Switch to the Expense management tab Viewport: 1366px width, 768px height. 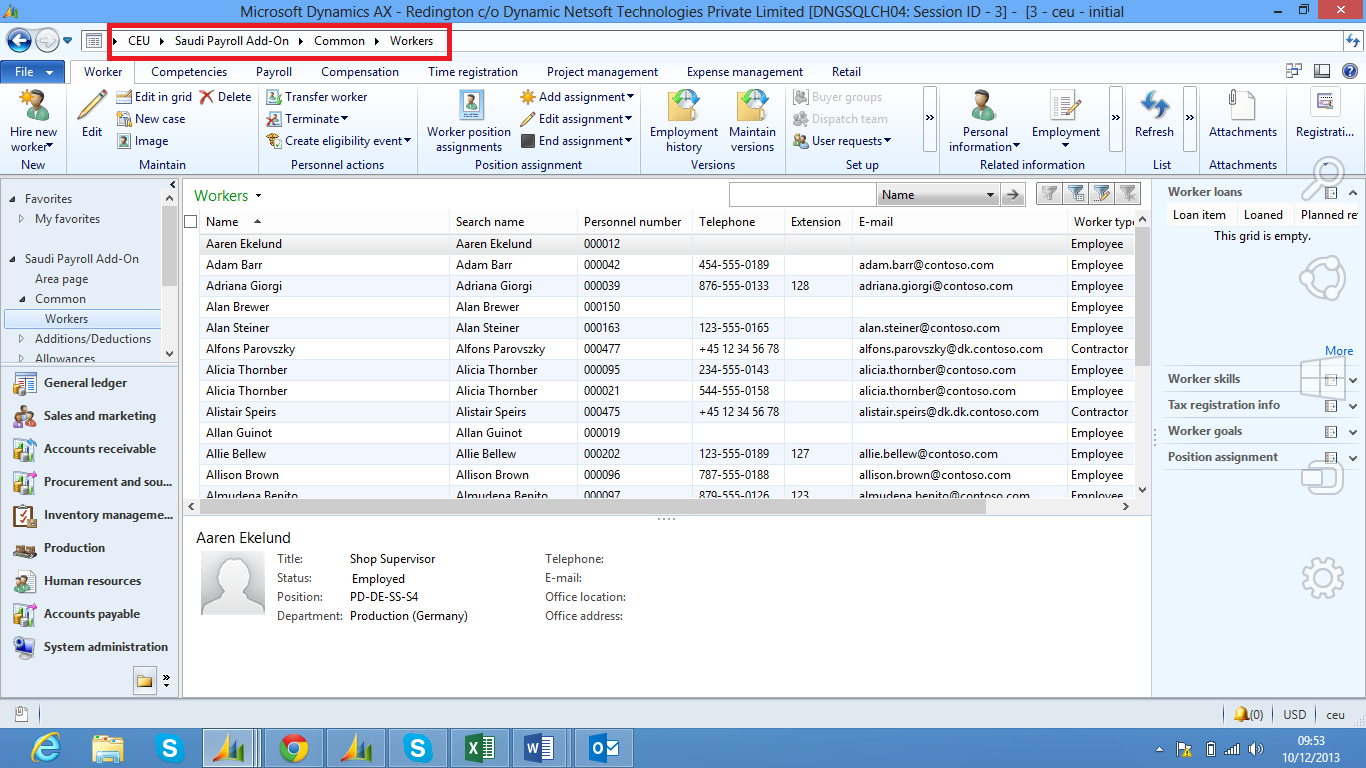[745, 72]
